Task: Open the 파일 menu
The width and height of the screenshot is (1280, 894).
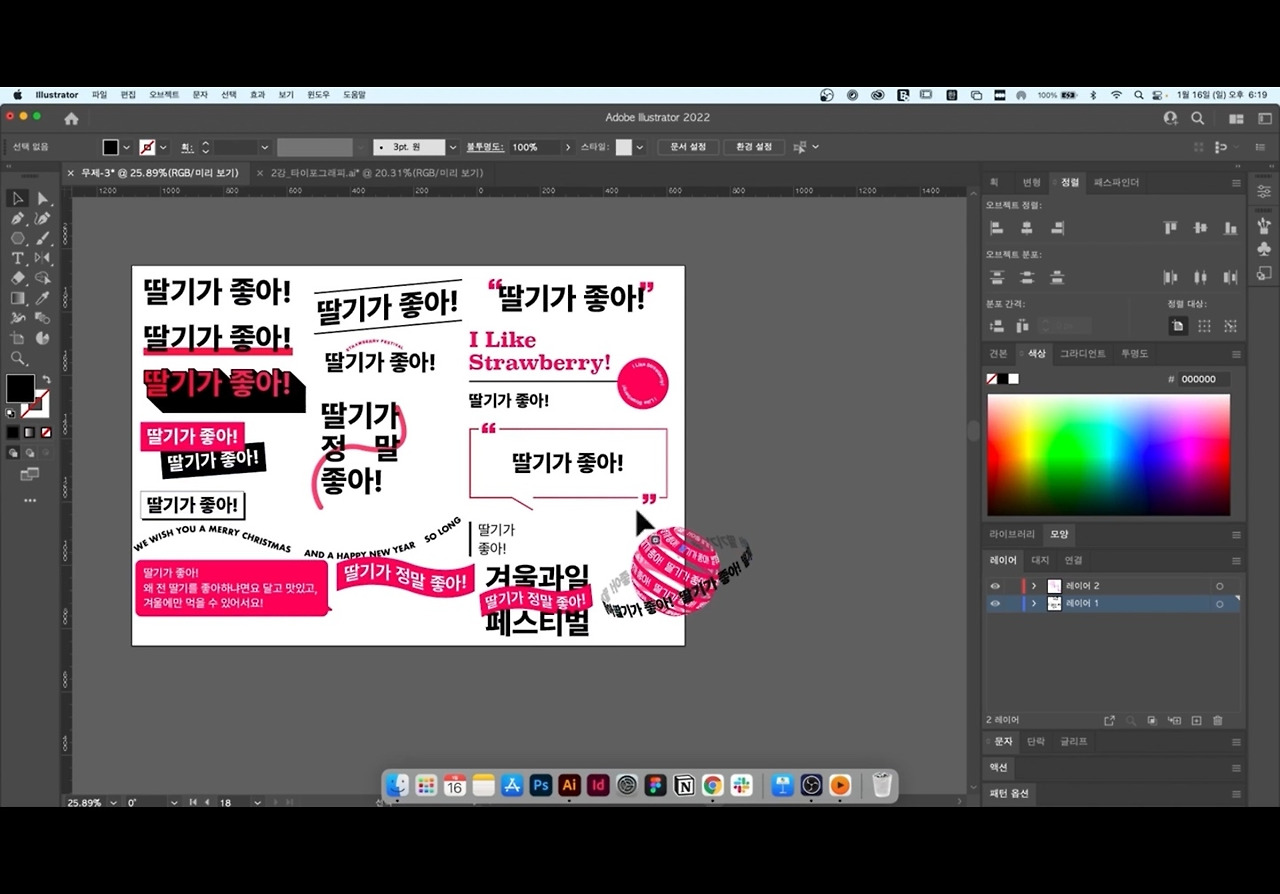Action: (99, 95)
